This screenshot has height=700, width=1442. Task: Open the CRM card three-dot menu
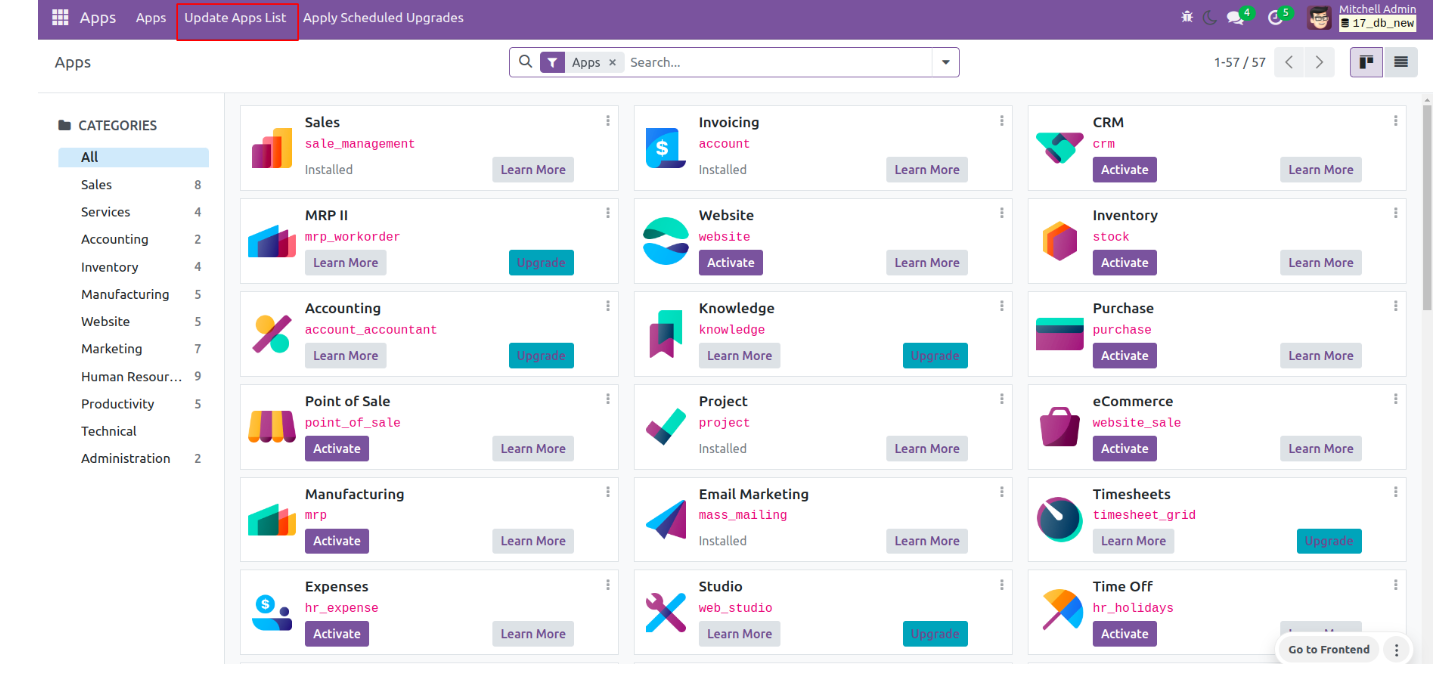point(1396,121)
